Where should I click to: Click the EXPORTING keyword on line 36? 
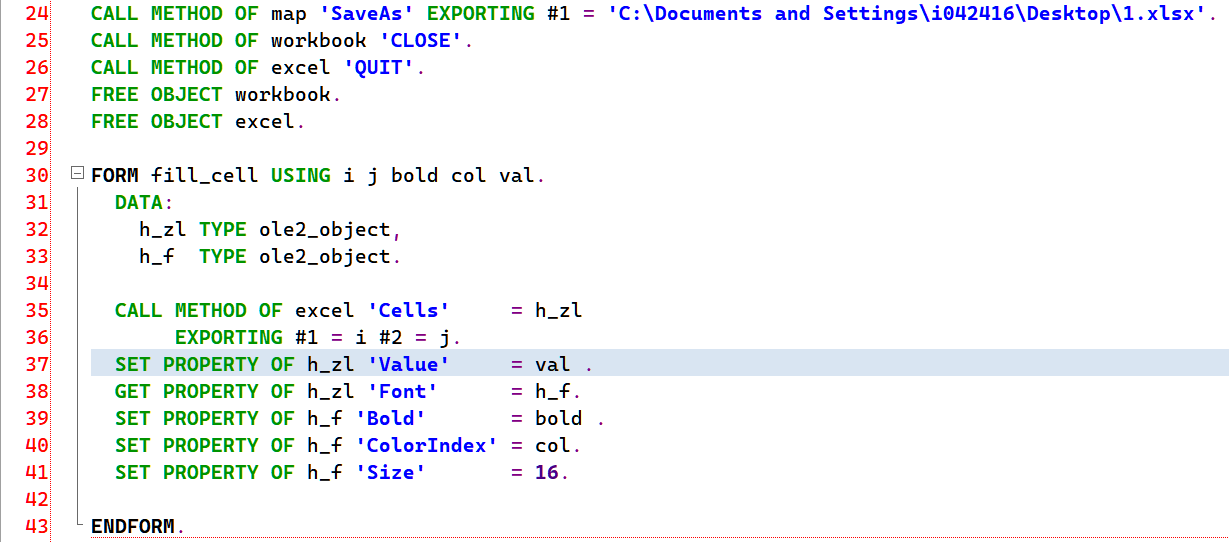tap(229, 338)
